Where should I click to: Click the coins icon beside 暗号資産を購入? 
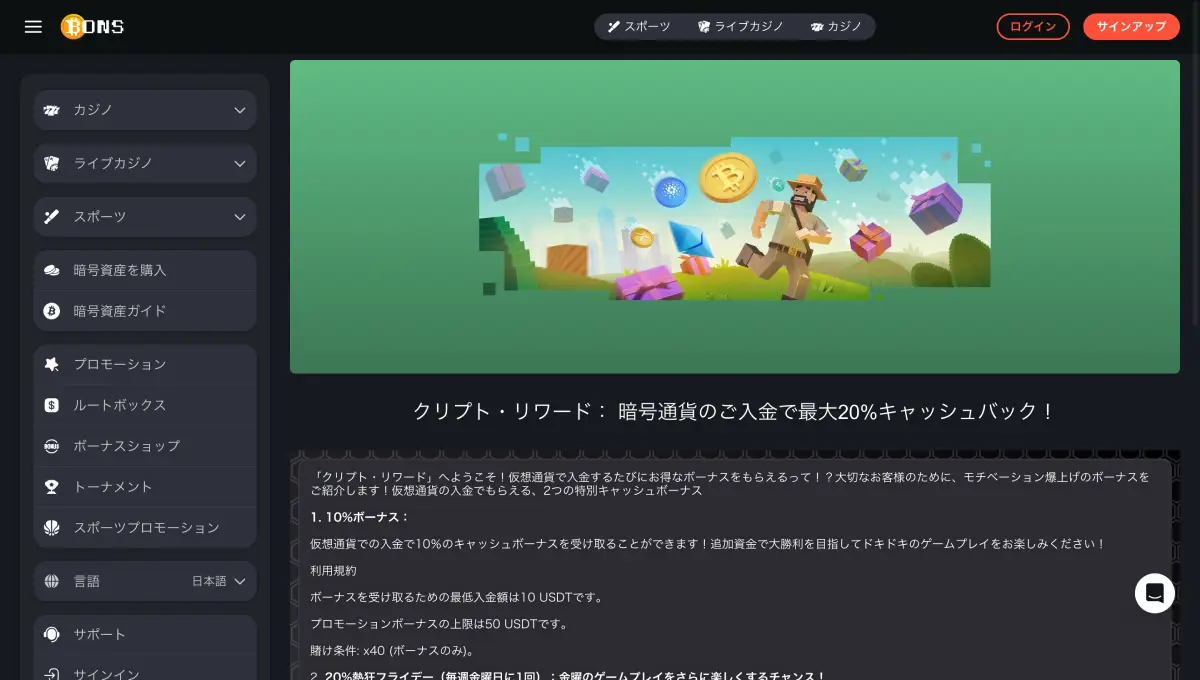coord(52,270)
